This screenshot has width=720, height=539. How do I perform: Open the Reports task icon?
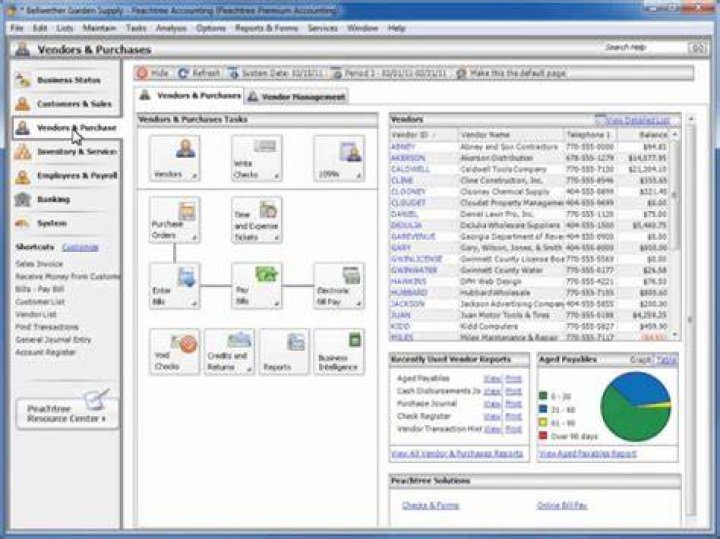pyautogui.click(x=284, y=352)
